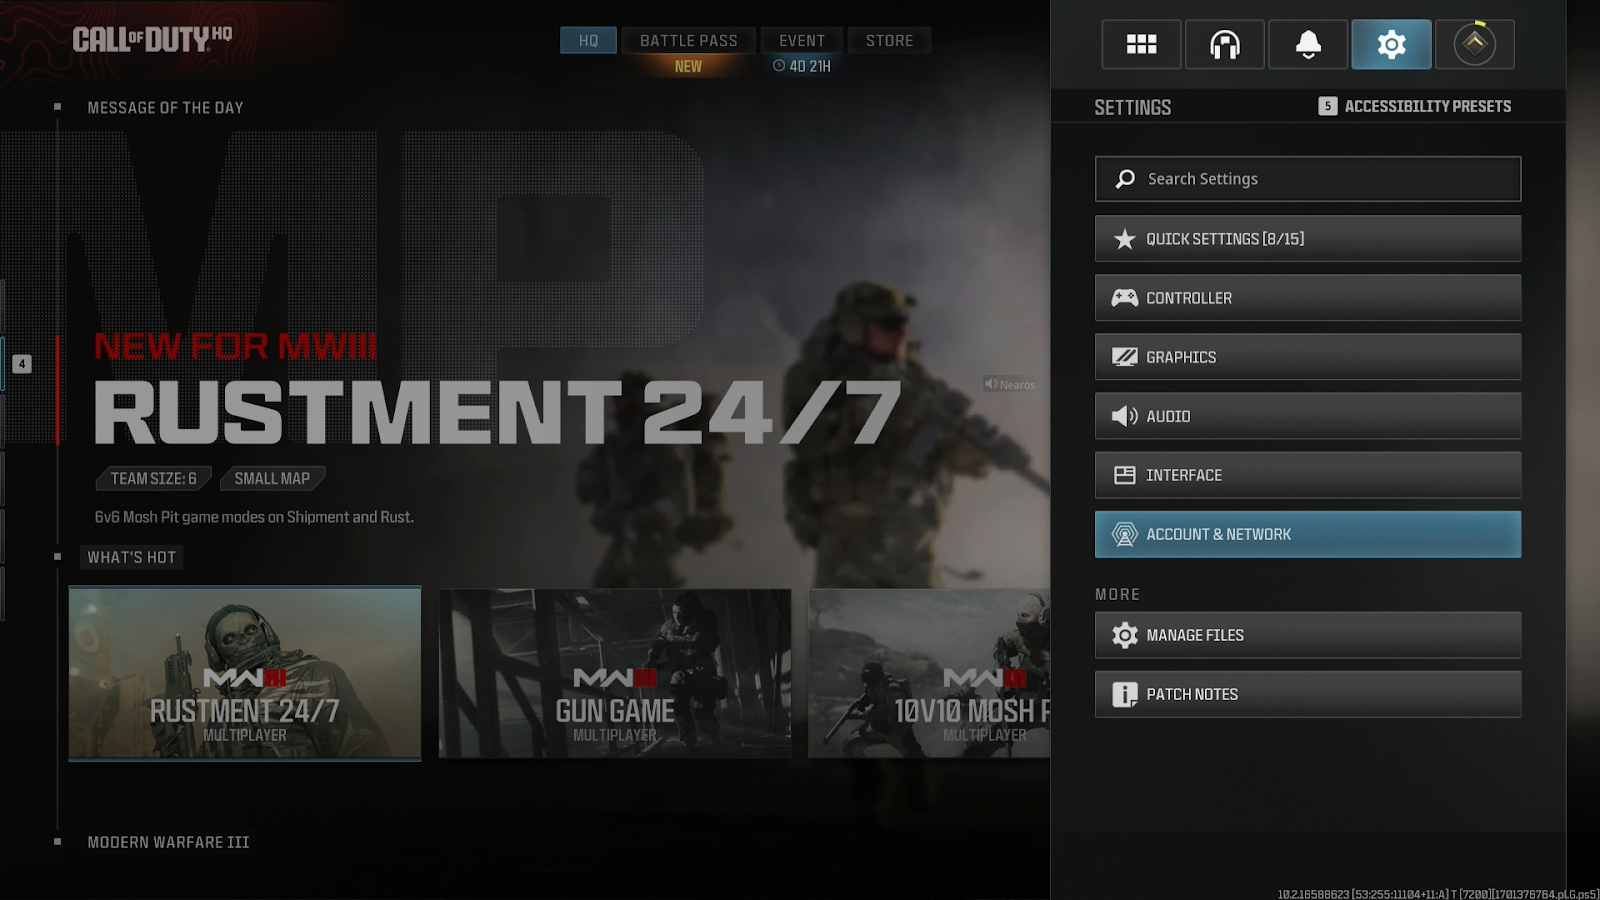Open Quick Settings [8/15]

1308,239
